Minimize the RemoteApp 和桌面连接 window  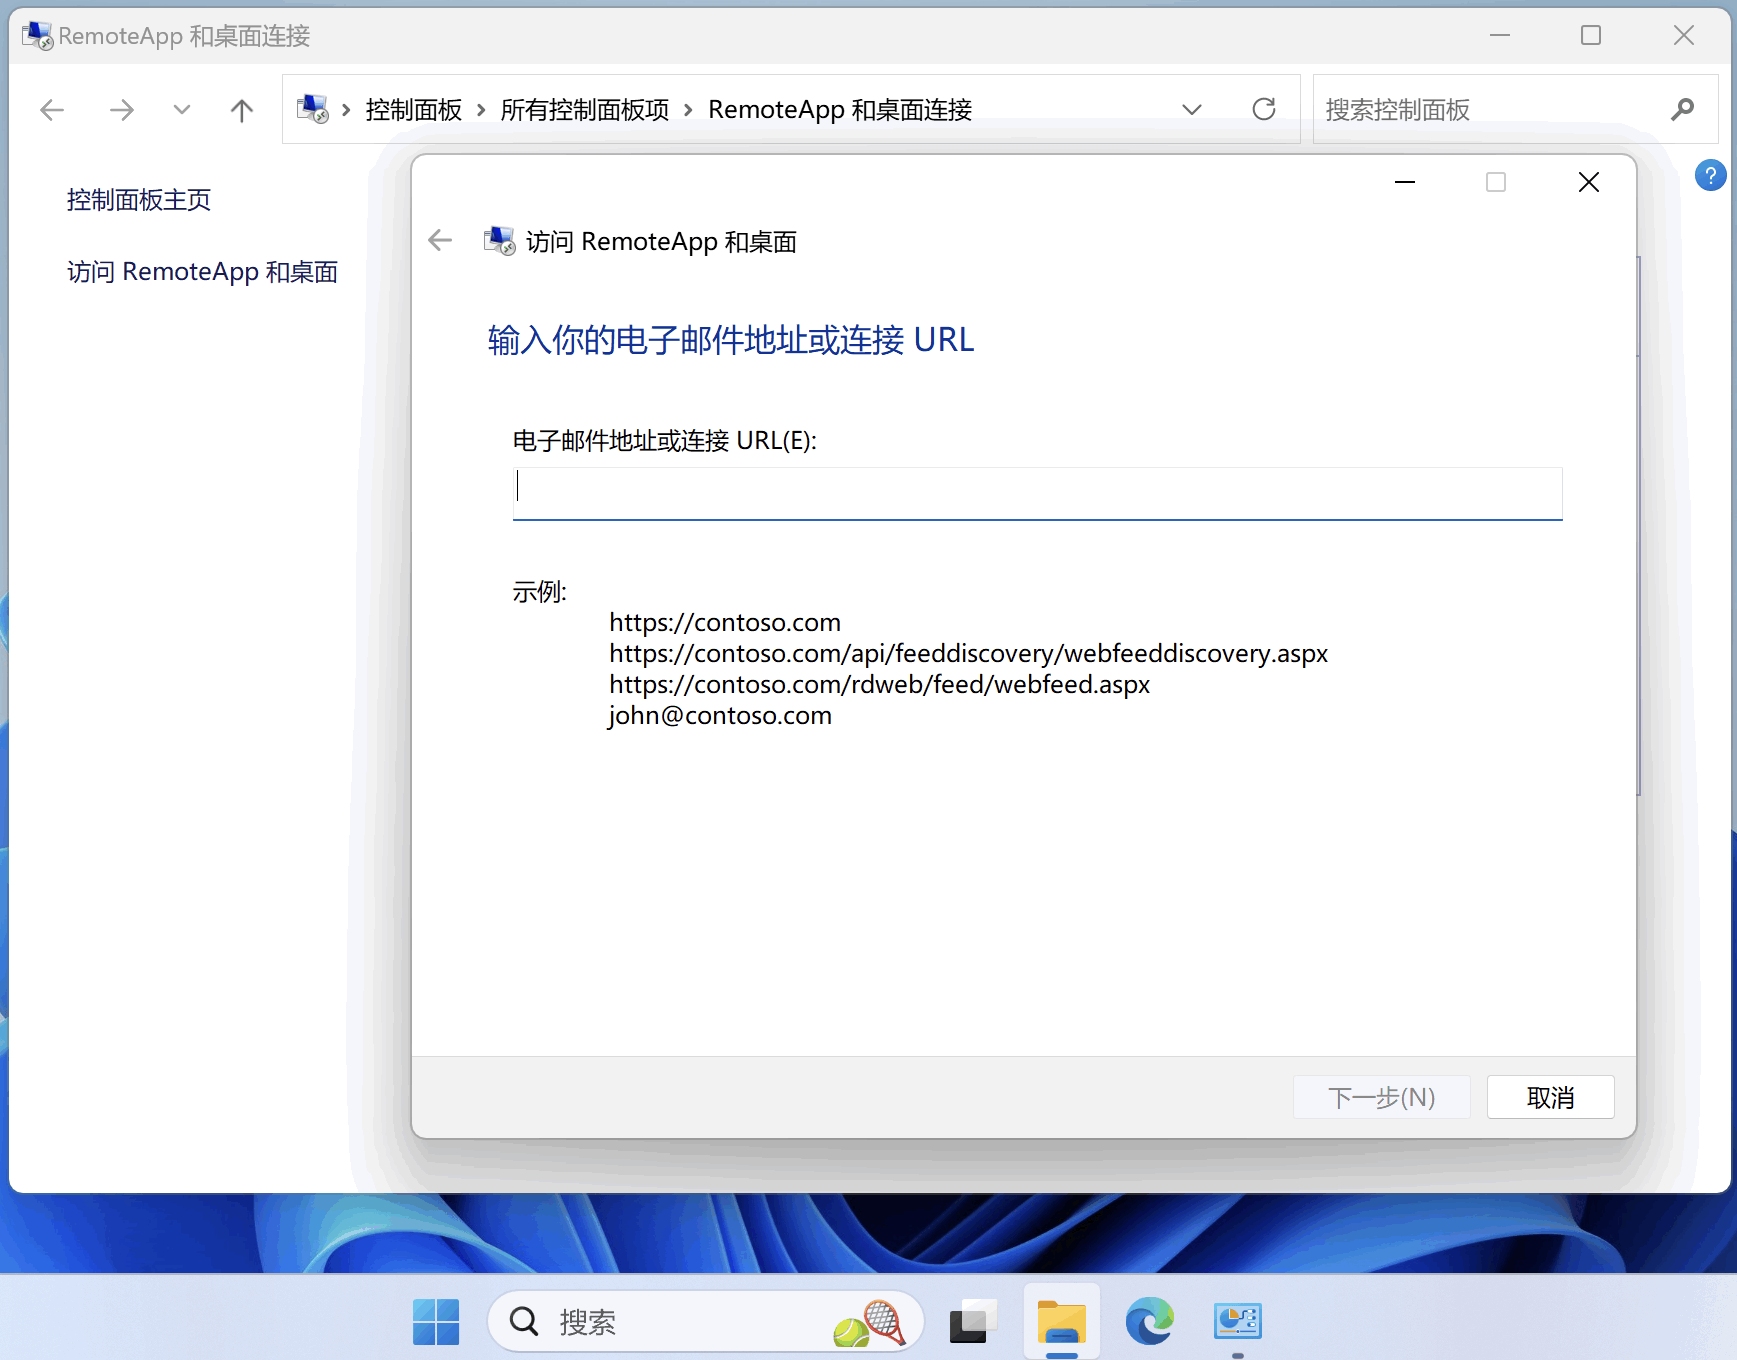pos(1499,35)
